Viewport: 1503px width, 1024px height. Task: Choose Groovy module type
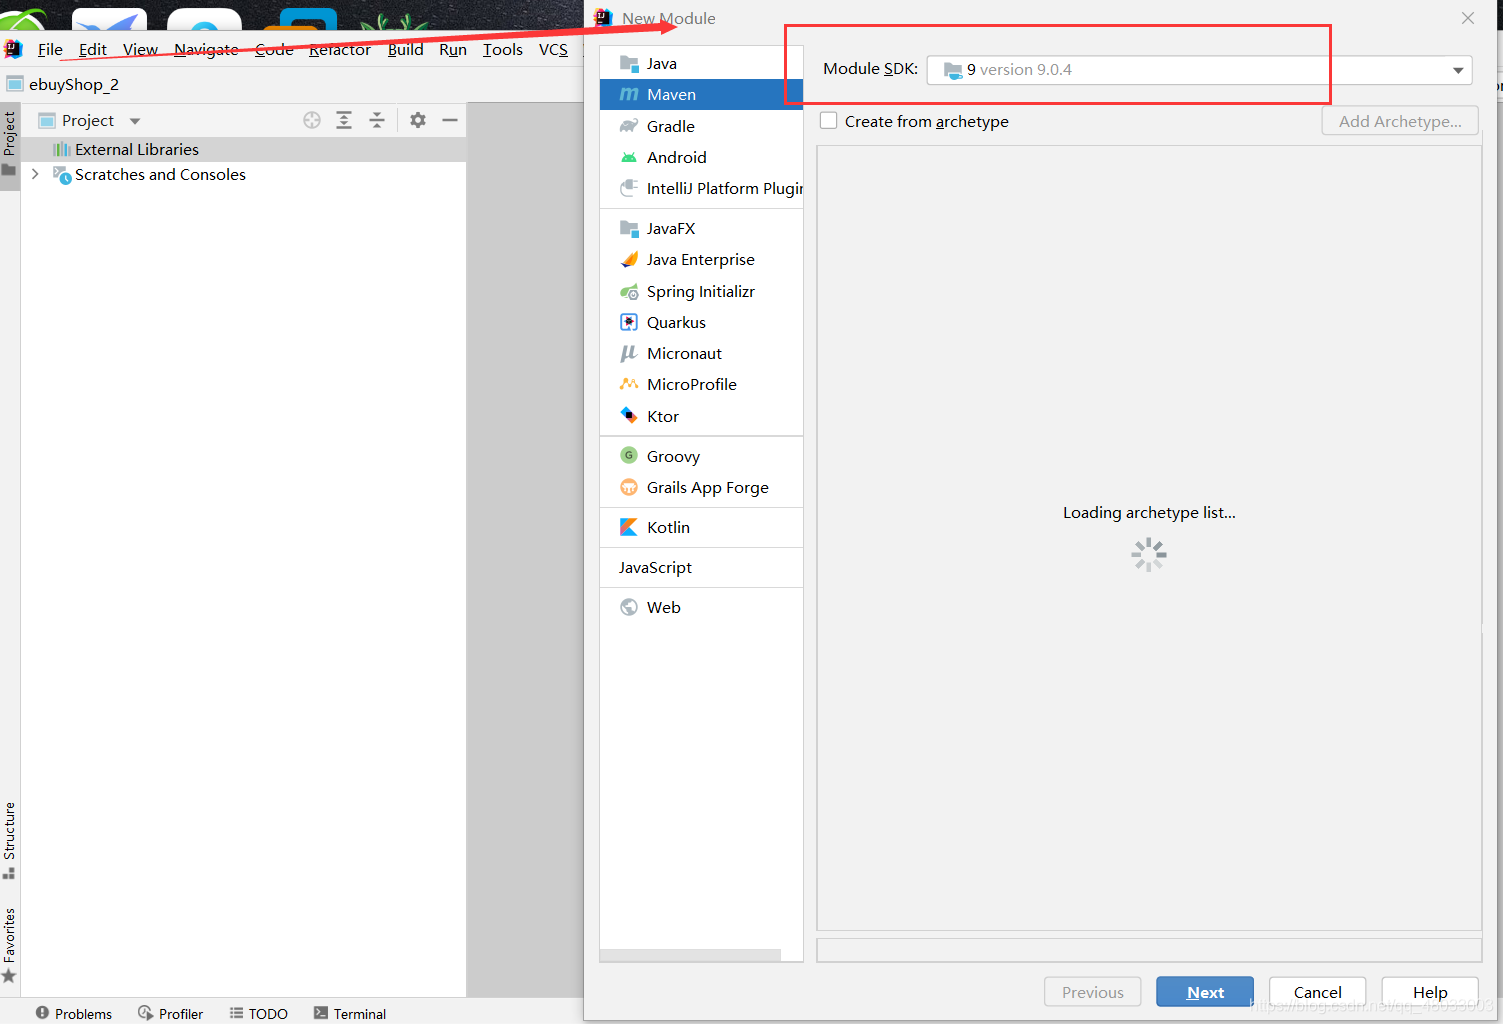point(701,456)
